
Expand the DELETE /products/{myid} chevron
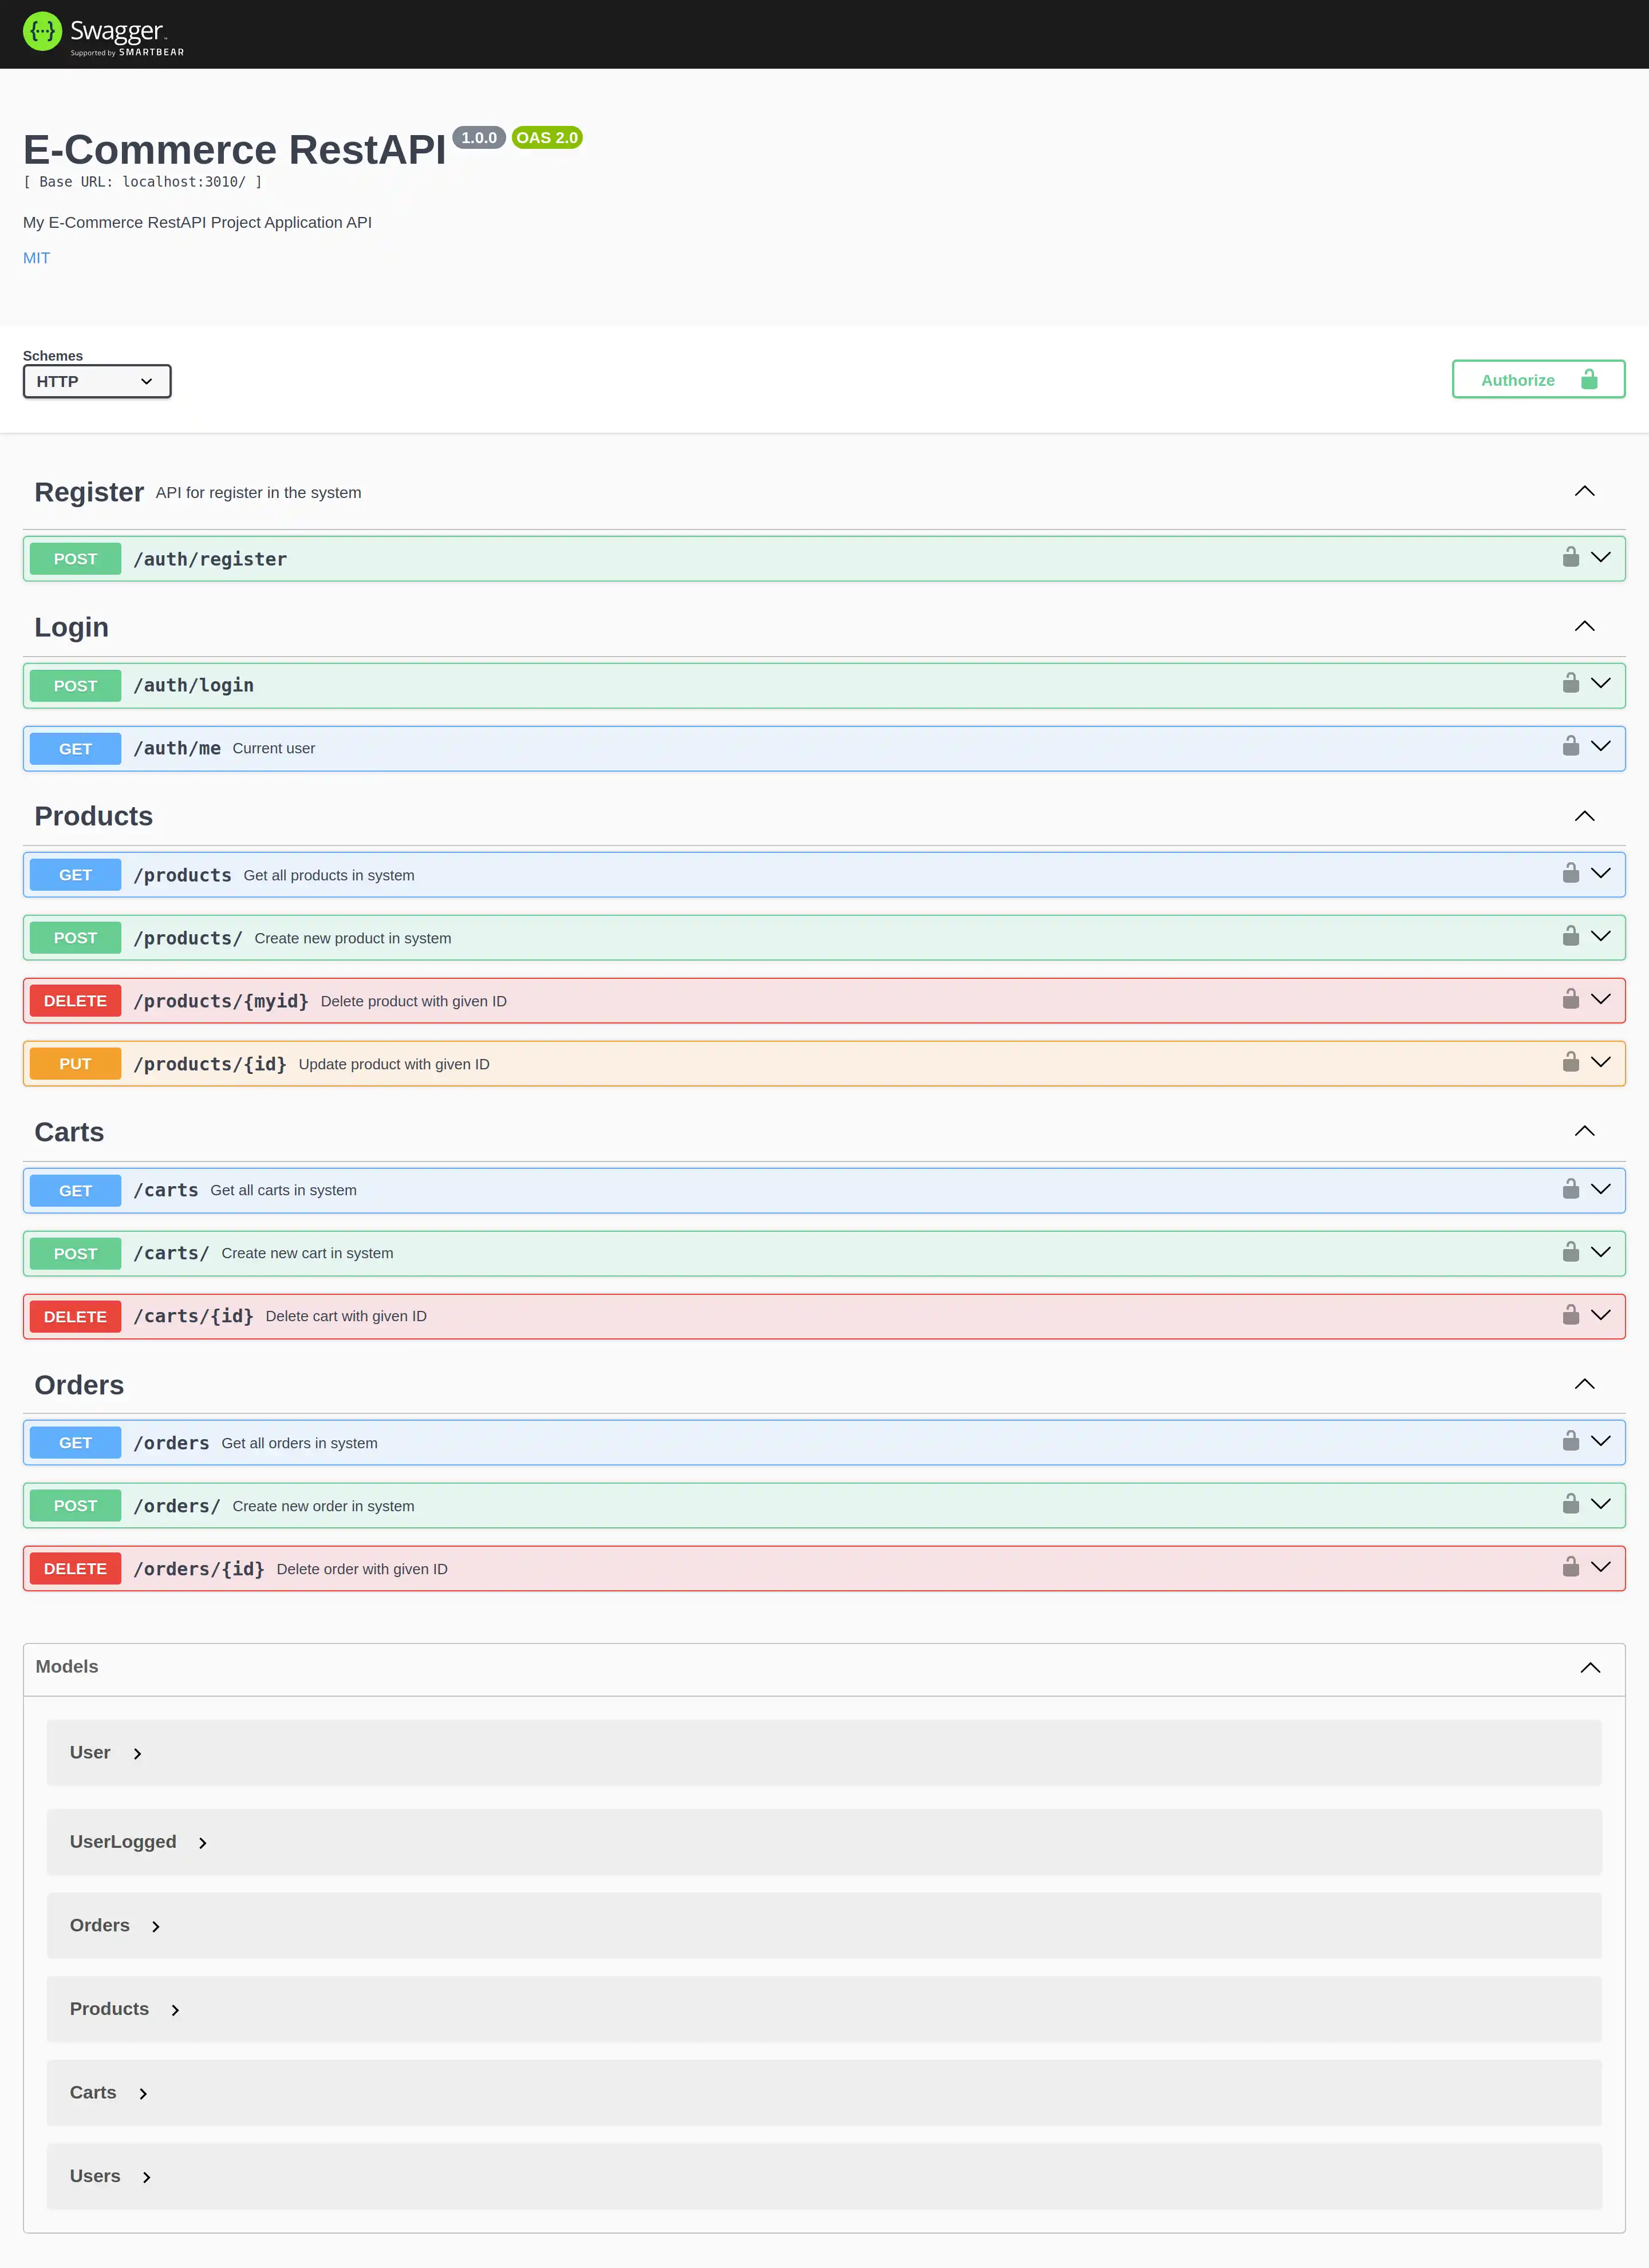pyautogui.click(x=1601, y=999)
